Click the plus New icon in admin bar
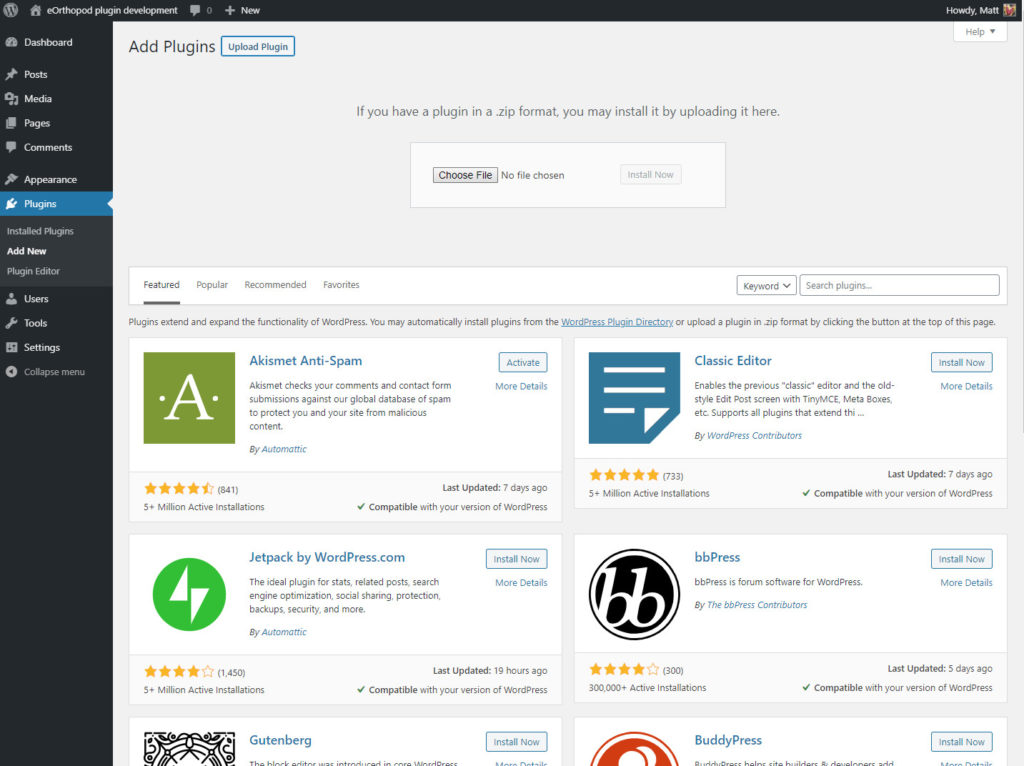The width and height of the screenshot is (1024, 766). click(229, 10)
